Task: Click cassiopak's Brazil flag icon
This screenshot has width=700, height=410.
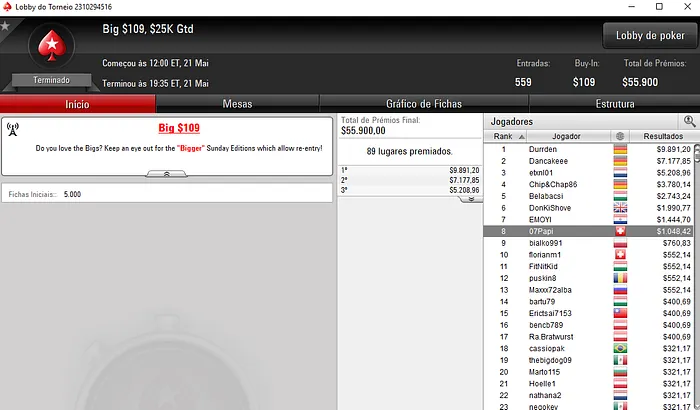Action: click(620, 348)
